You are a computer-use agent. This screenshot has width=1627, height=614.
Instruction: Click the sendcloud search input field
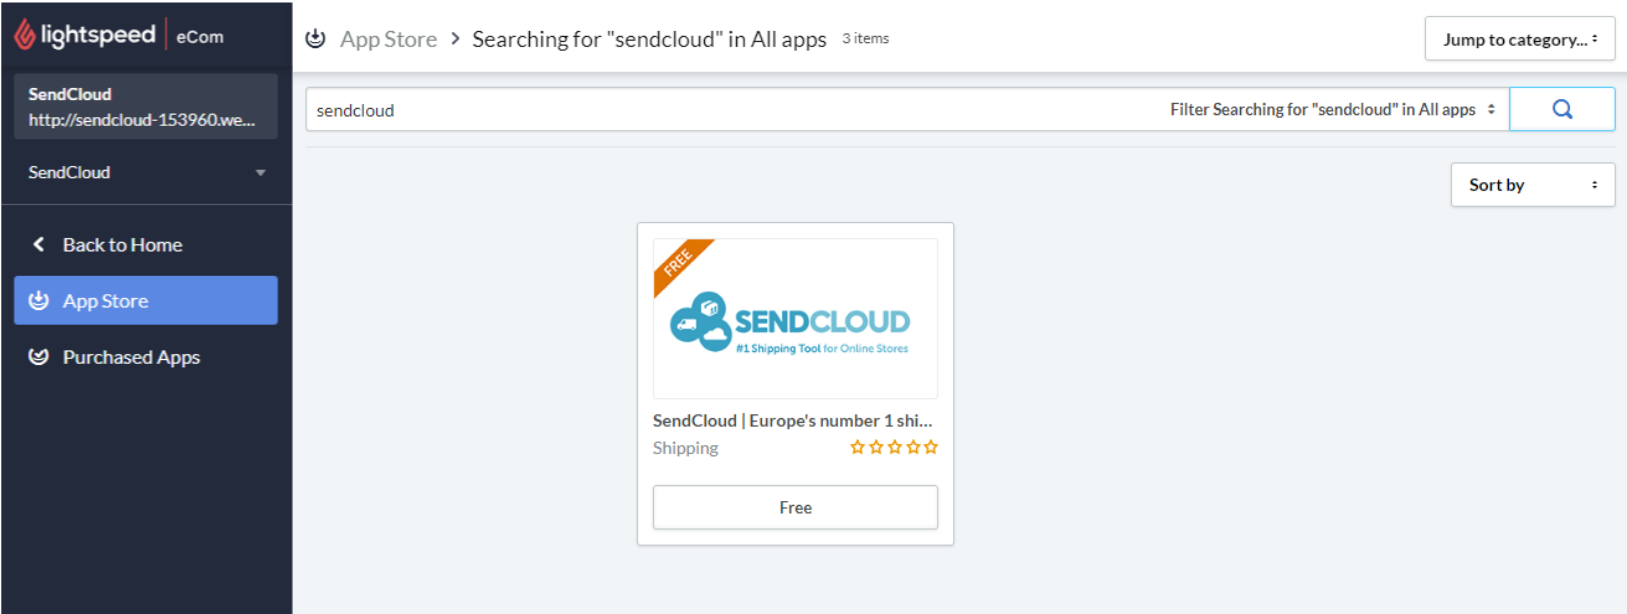point(735,109)
